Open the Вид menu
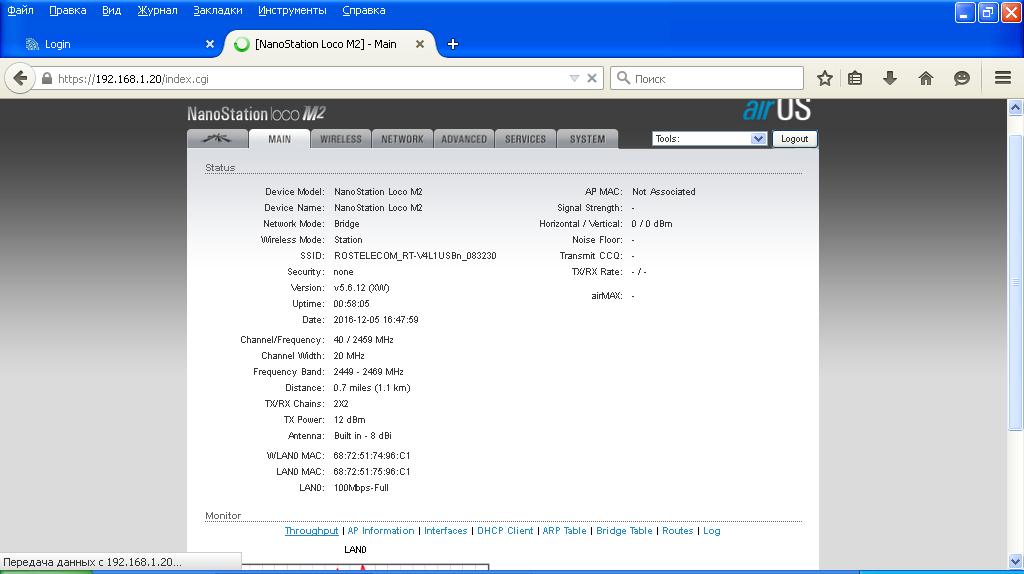Viewport: 1024px width, 574px height. pos(112,10)
